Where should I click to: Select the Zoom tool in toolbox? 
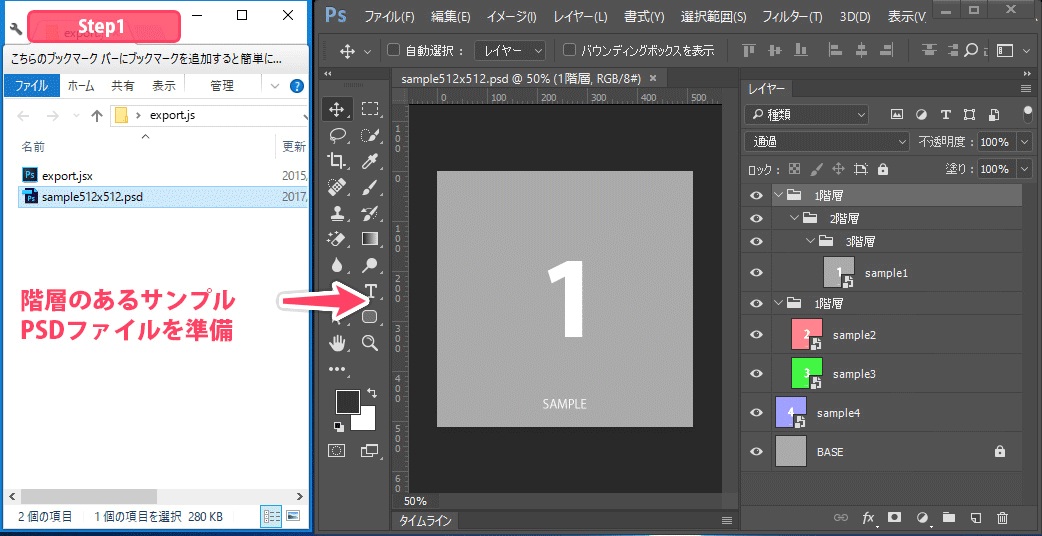pos(370,343)
